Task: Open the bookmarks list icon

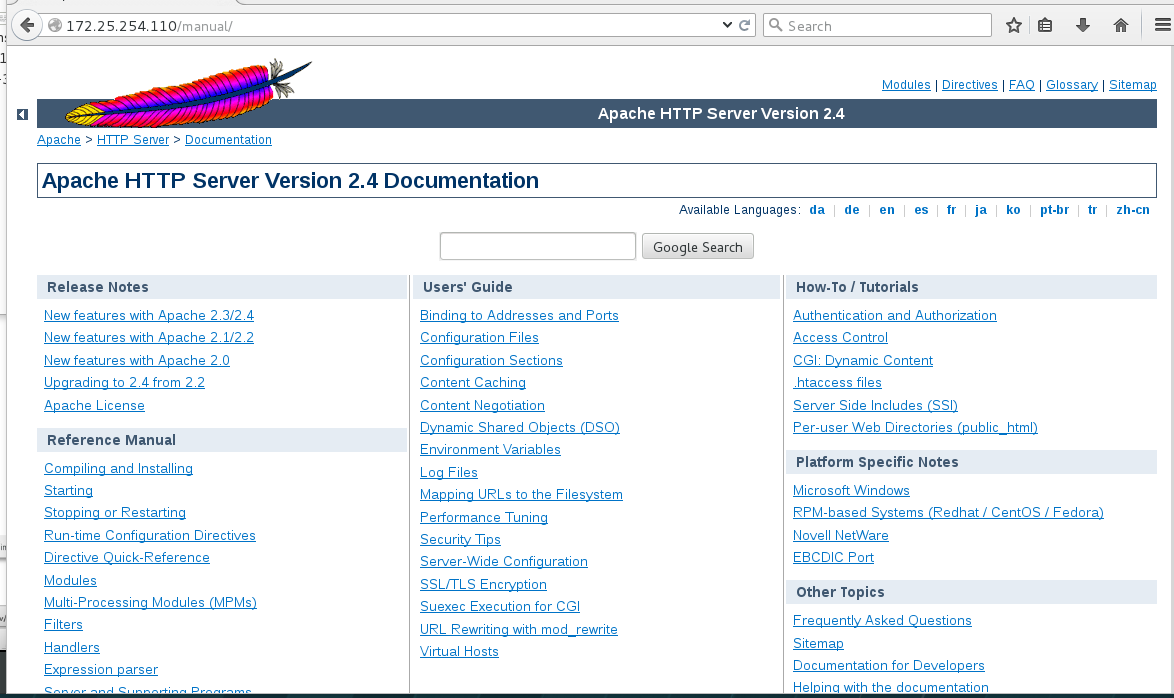Action: 1045,25
